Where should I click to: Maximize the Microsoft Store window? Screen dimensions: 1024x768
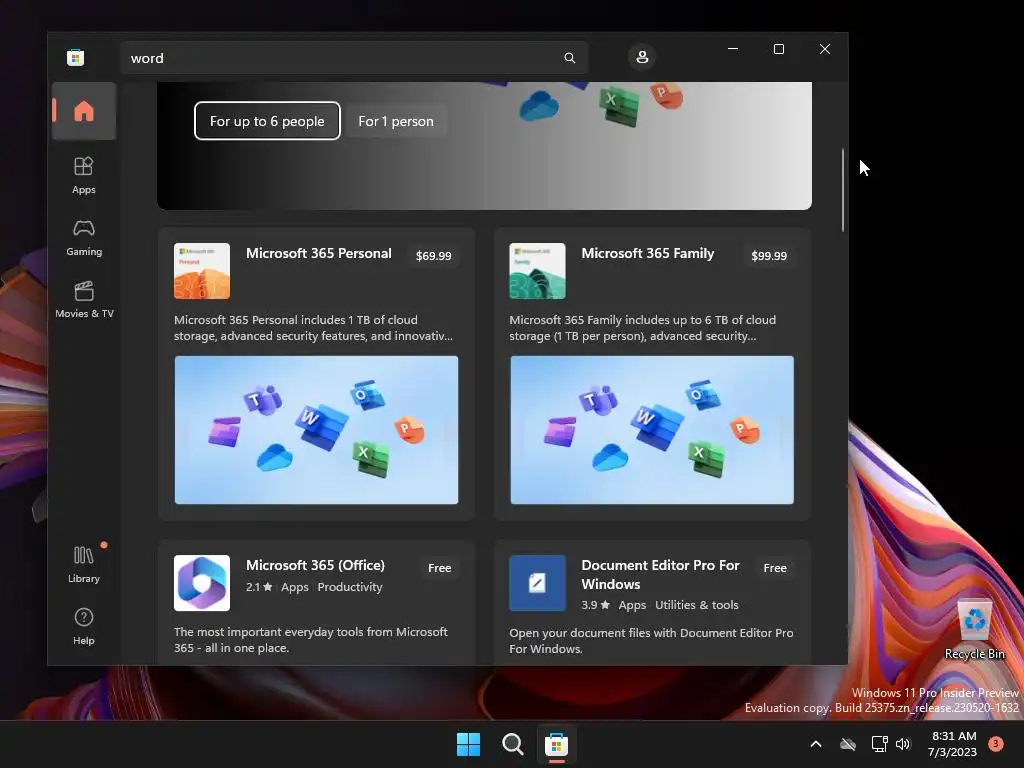778,49
